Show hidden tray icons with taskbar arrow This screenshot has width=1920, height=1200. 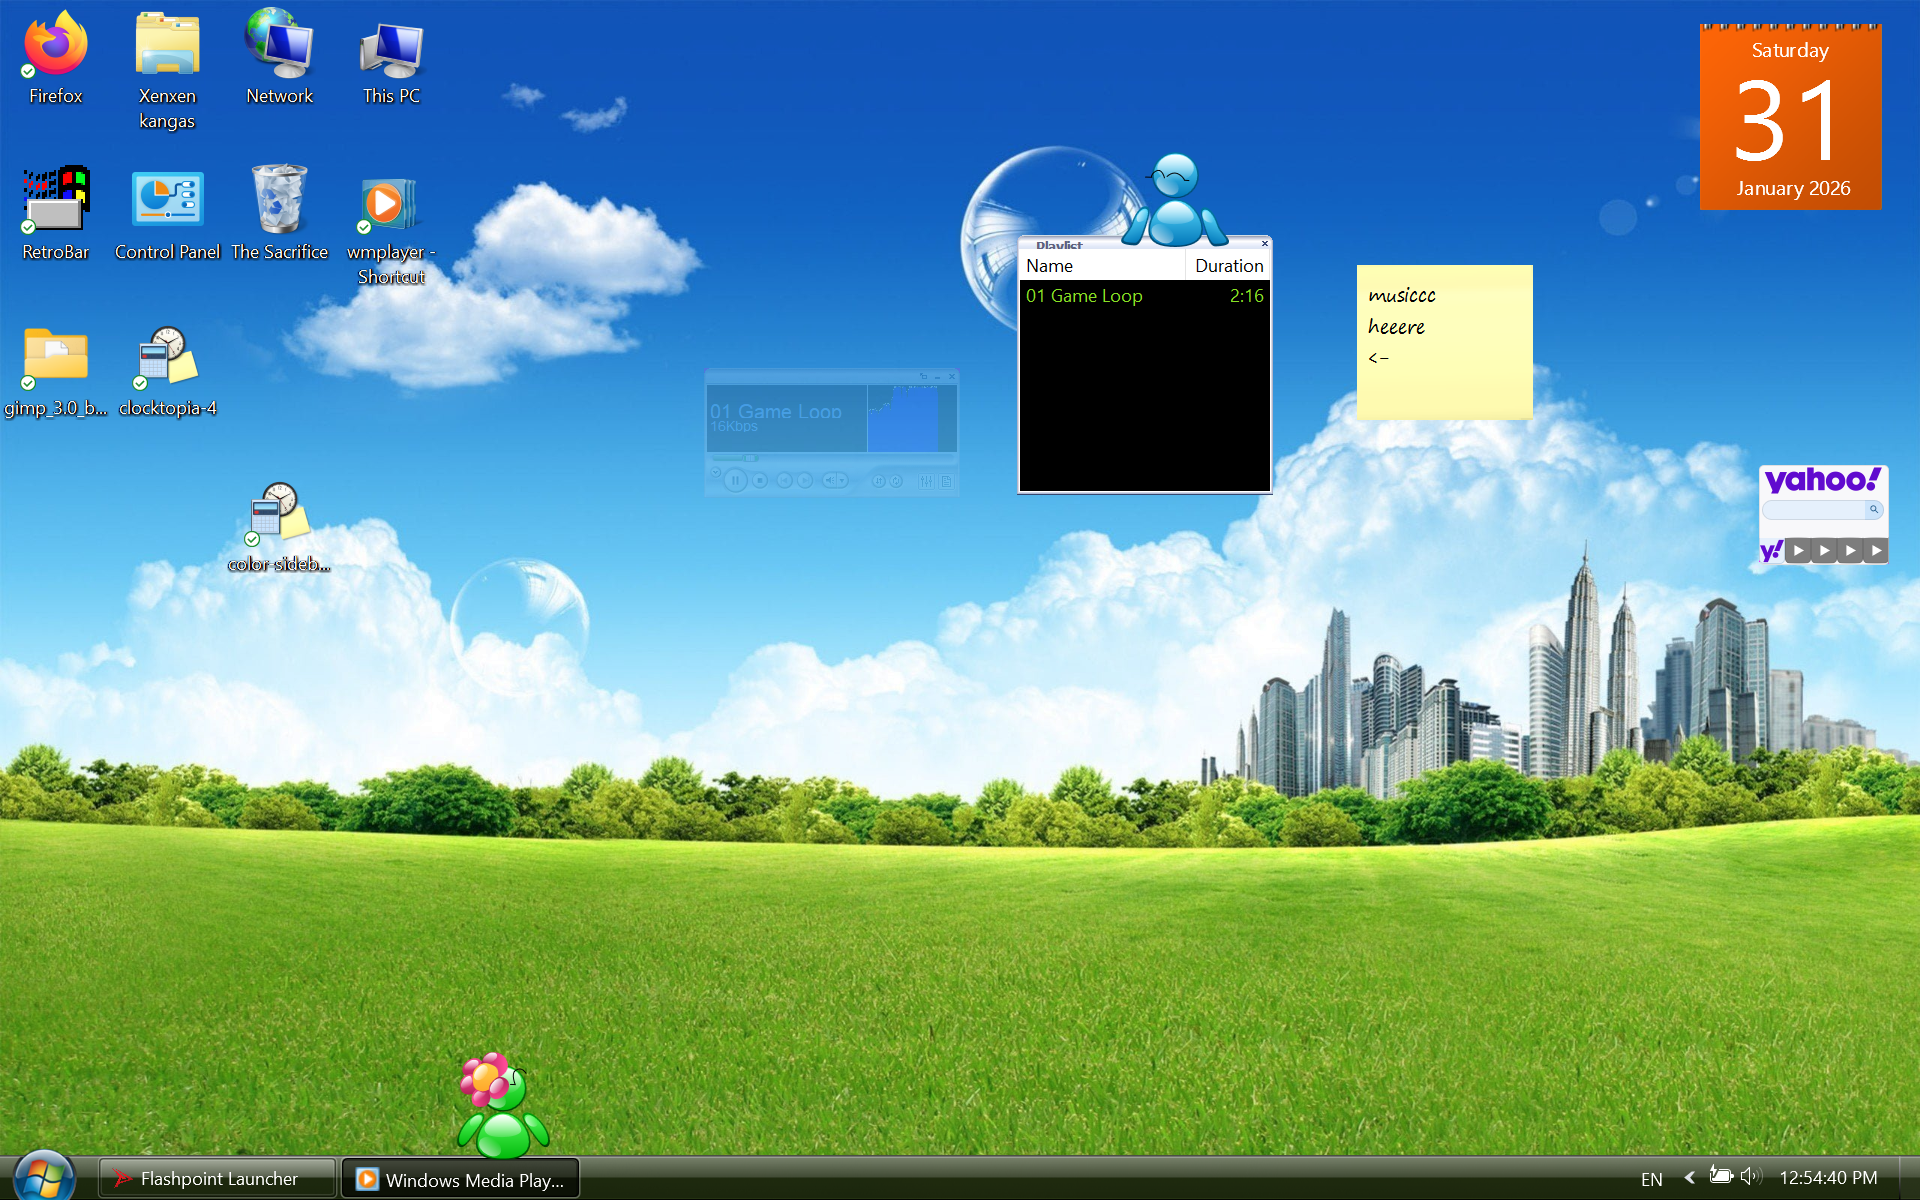(x=1689, y=1178)
